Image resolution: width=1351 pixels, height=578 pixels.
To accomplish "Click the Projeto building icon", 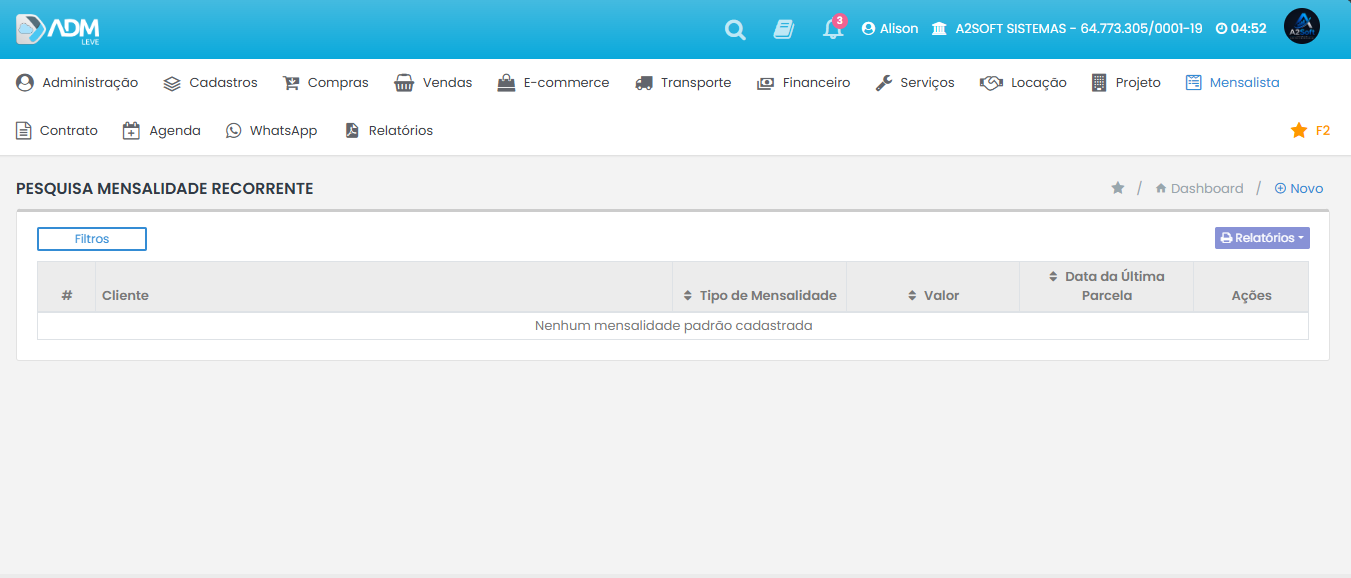I will coord(1099,82).
